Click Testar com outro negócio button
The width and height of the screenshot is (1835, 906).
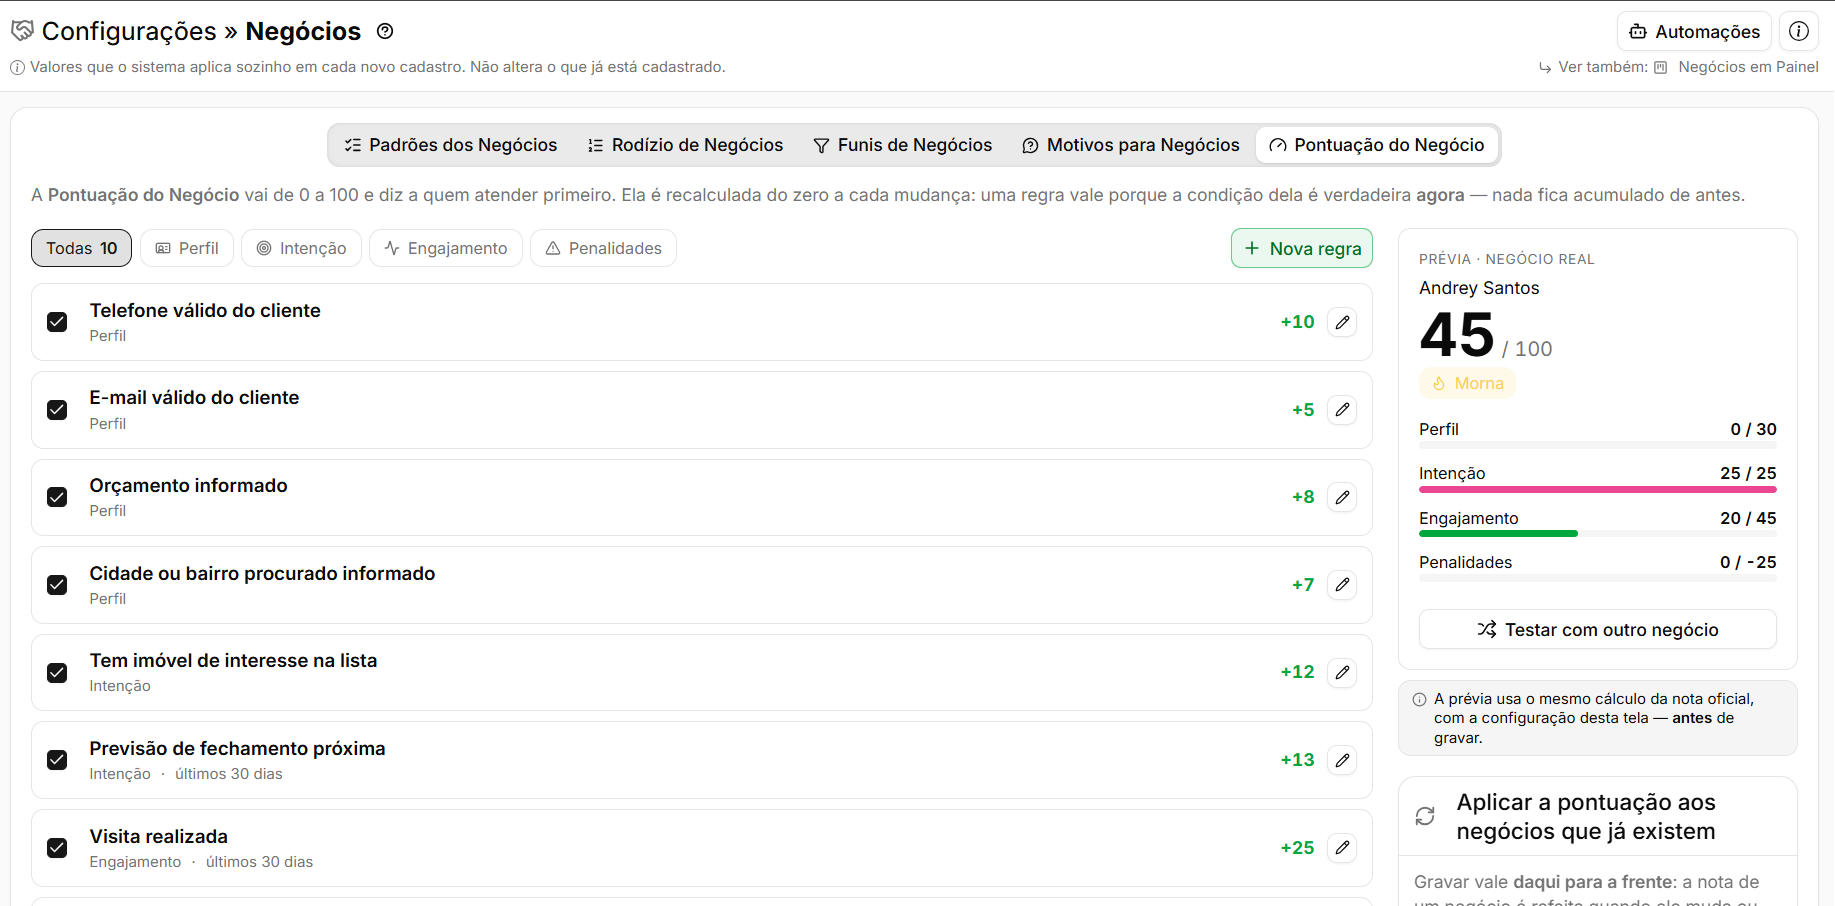point(1598,629)
